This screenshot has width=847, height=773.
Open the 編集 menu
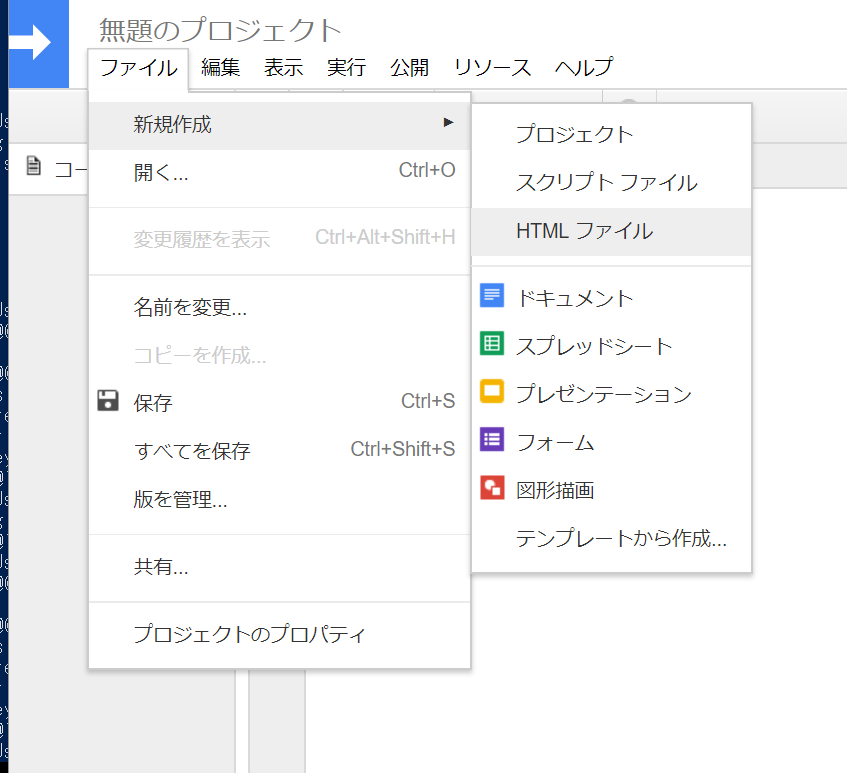(220, 68)
